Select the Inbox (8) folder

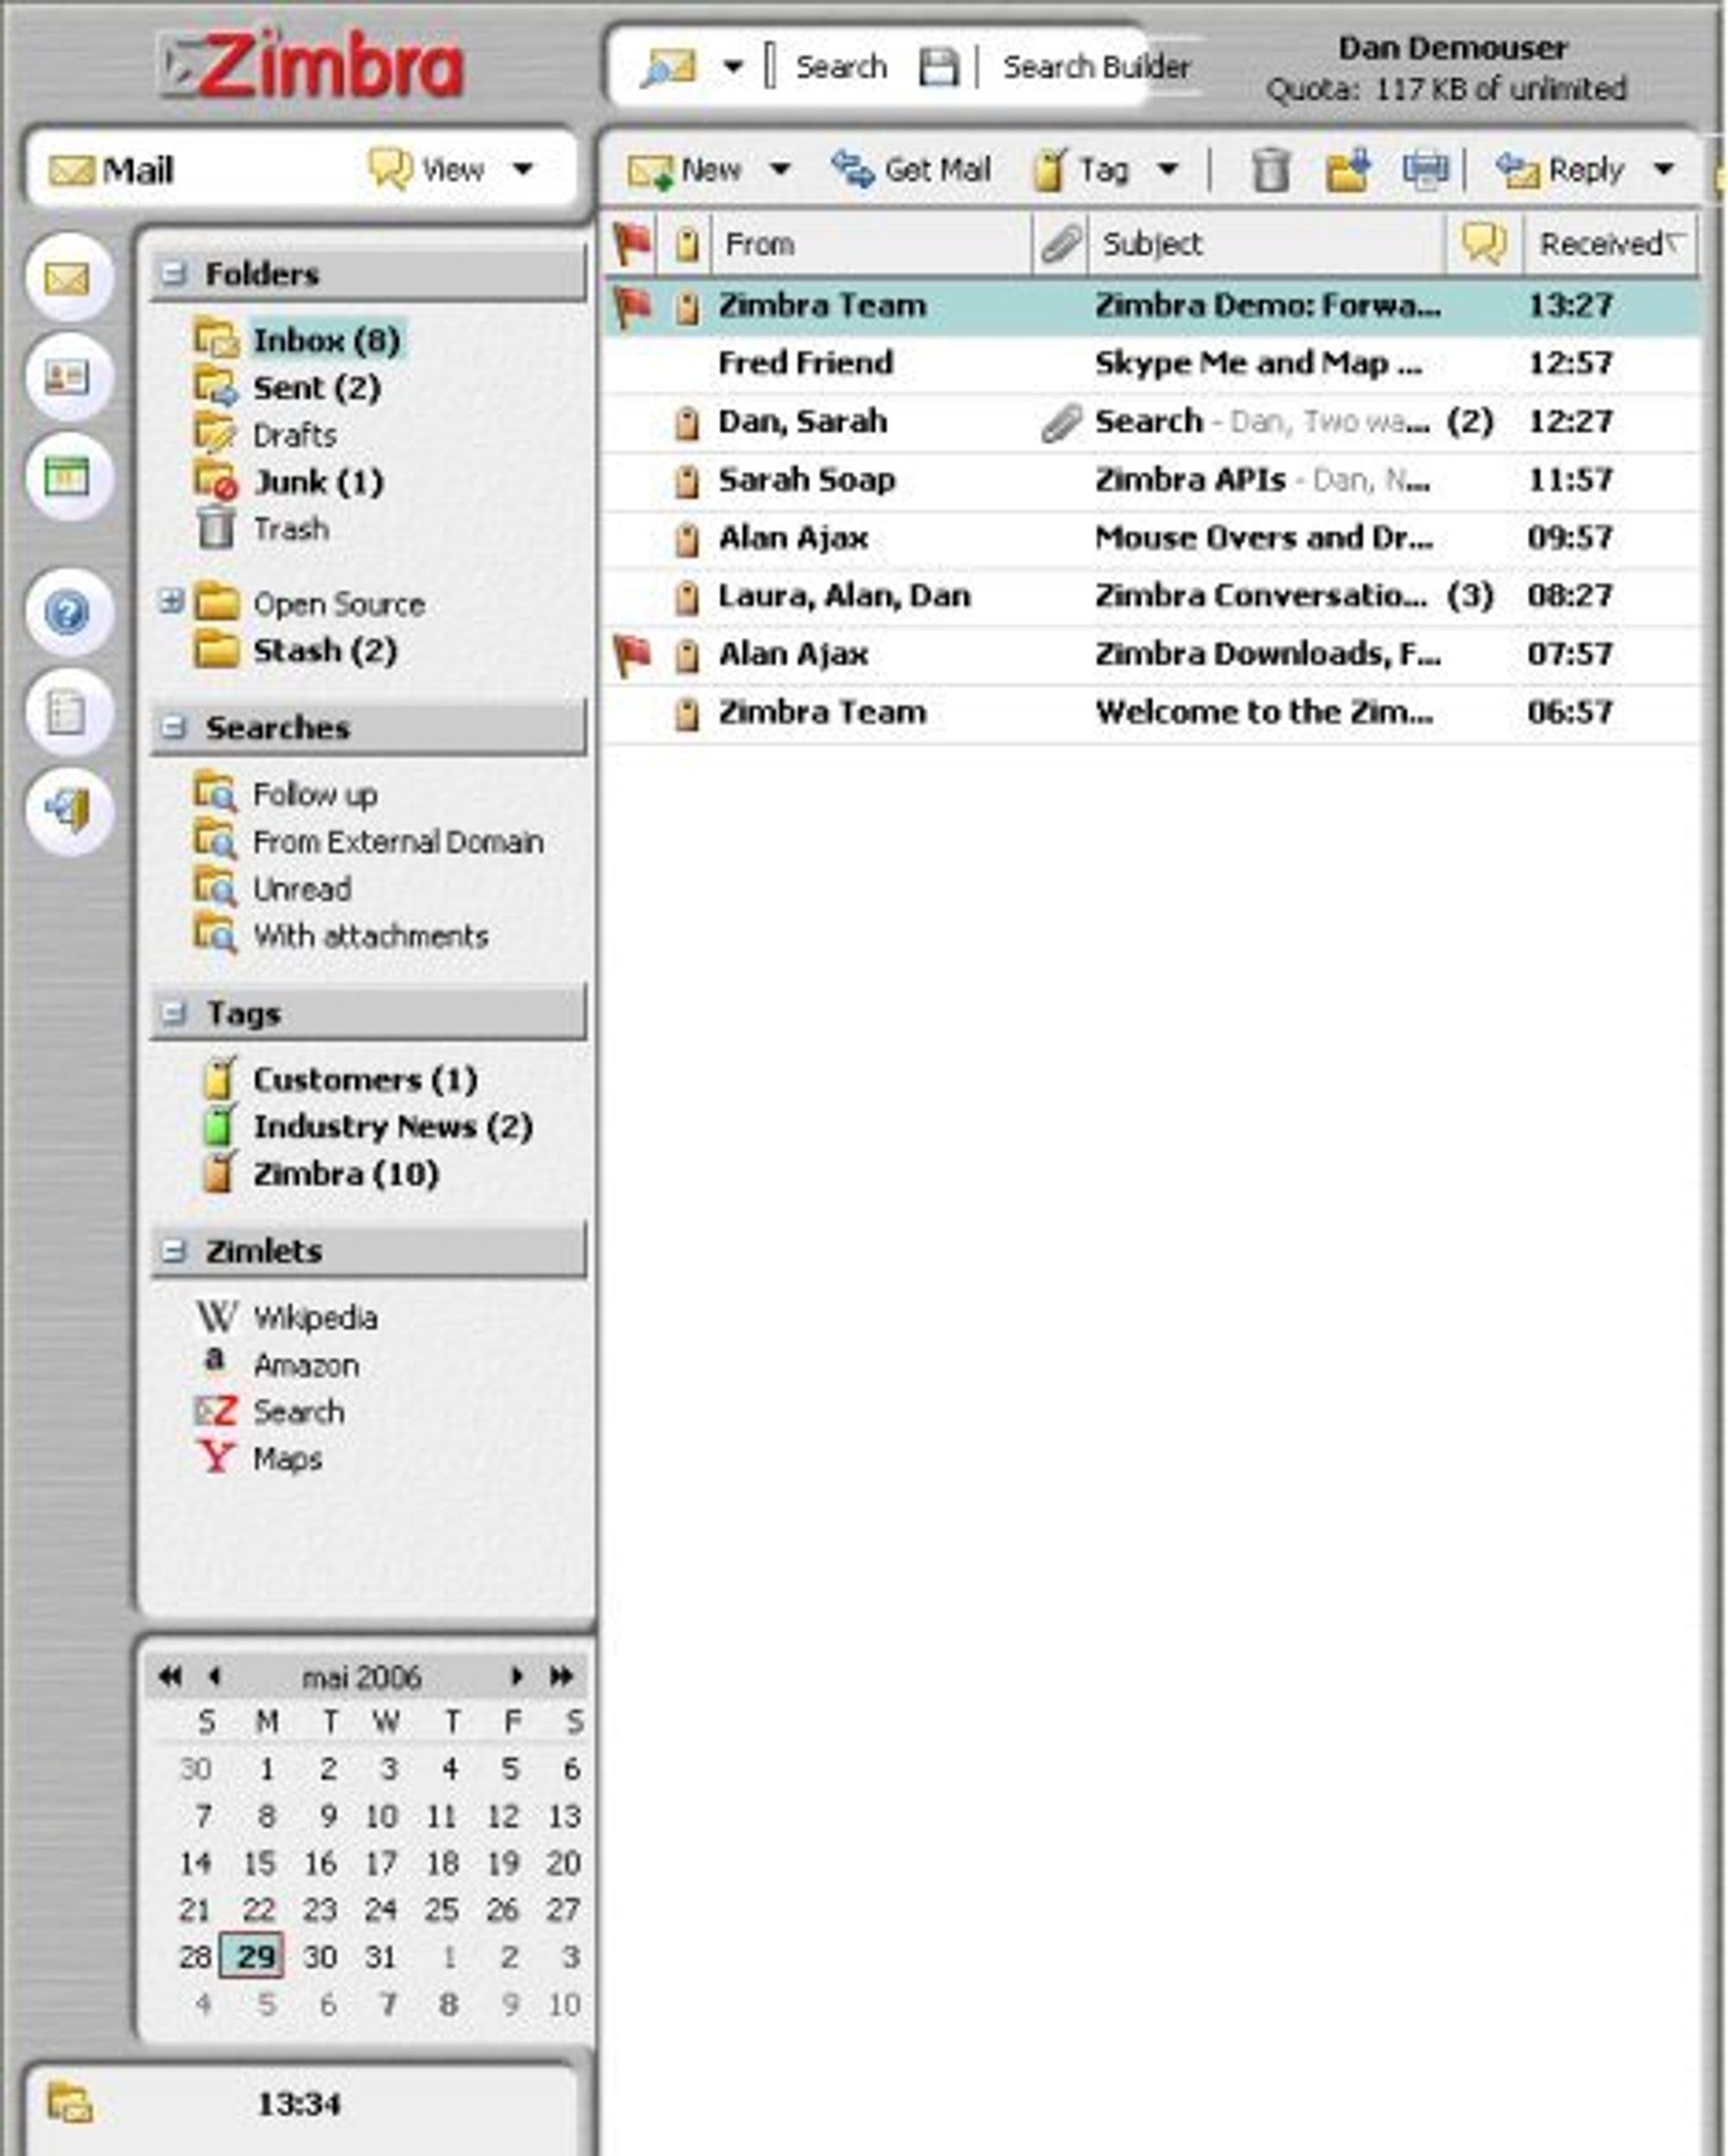[x=300, y=340]
